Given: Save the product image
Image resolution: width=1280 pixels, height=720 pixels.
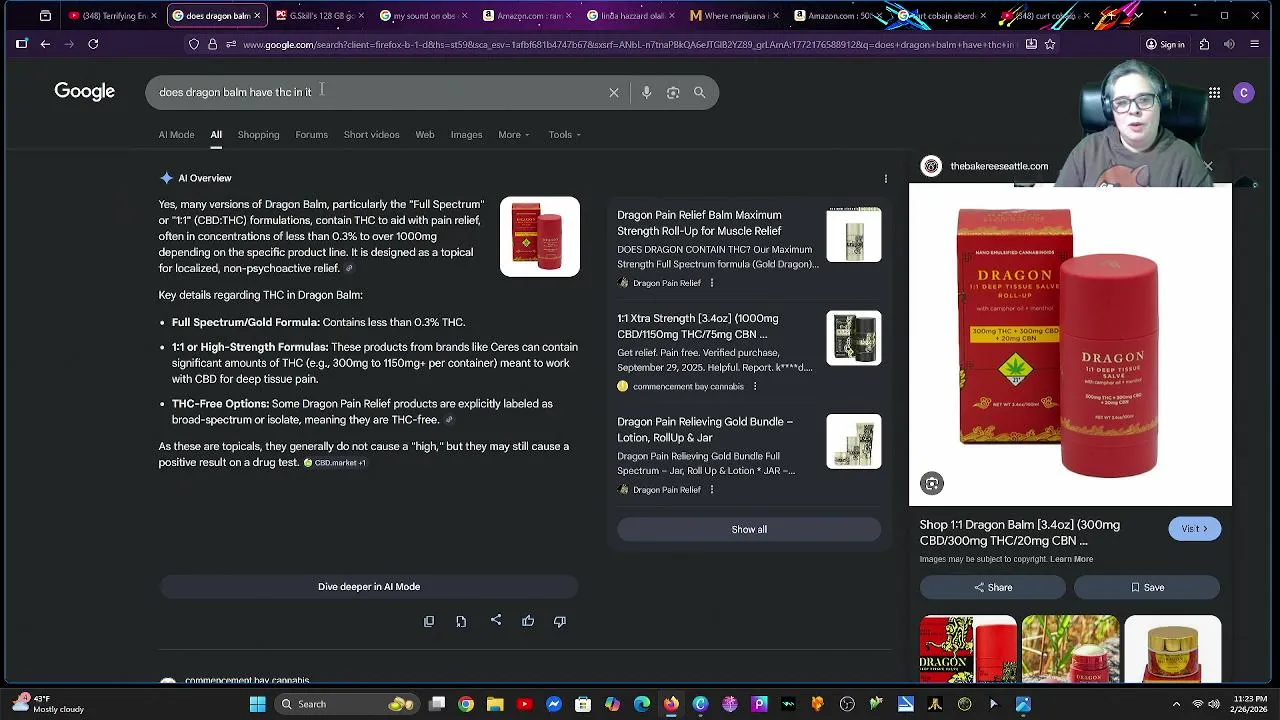Looking at the screenshot, I should tap(1147, 588).
